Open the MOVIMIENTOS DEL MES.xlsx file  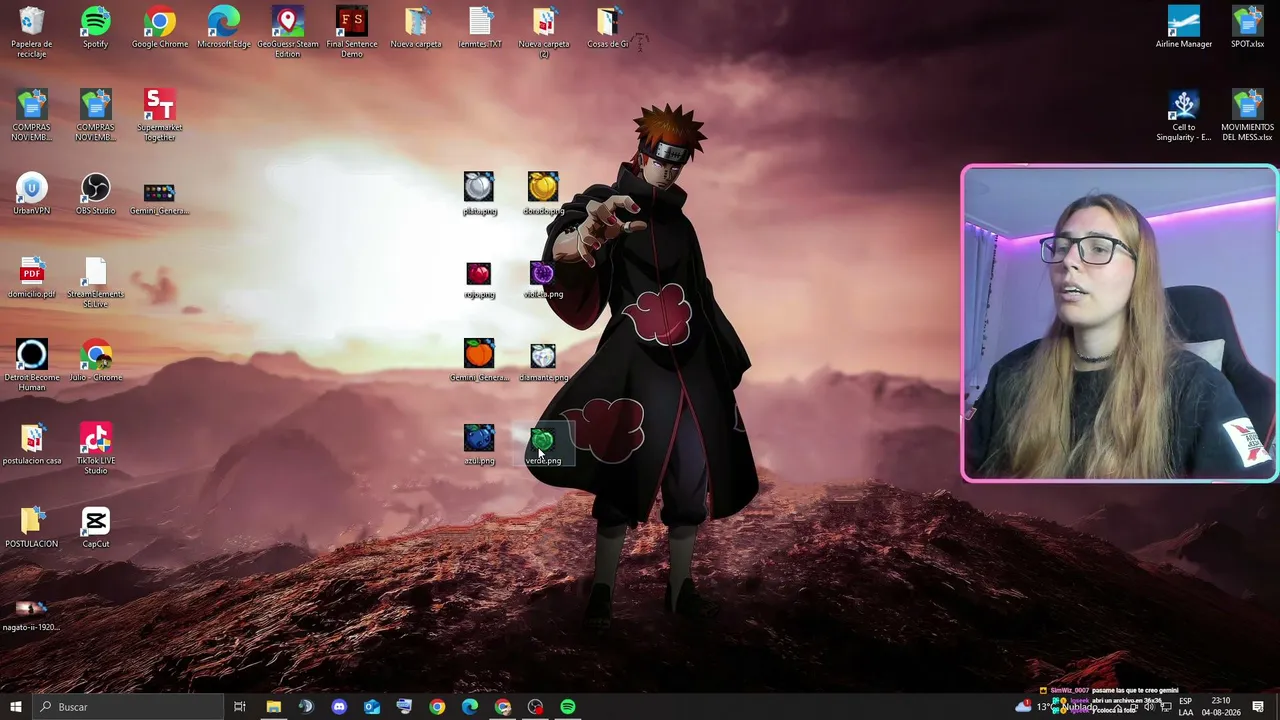pyautogui.click(x=1247, y=115)
